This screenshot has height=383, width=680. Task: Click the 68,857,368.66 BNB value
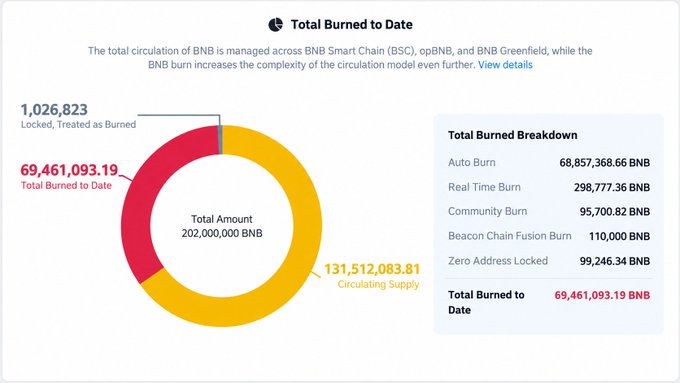(x=605, y=163)
